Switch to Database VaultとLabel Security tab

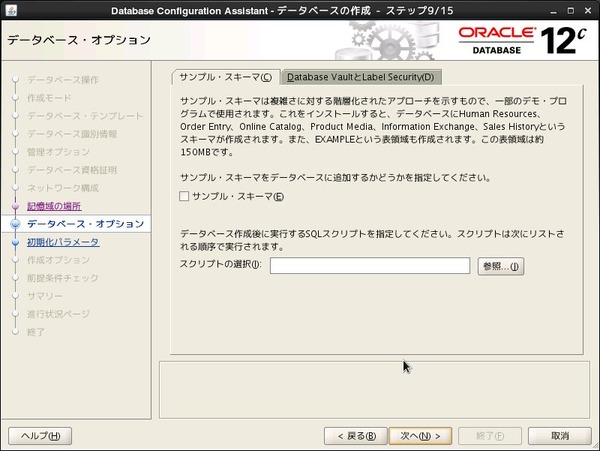(x=361, y=77)
